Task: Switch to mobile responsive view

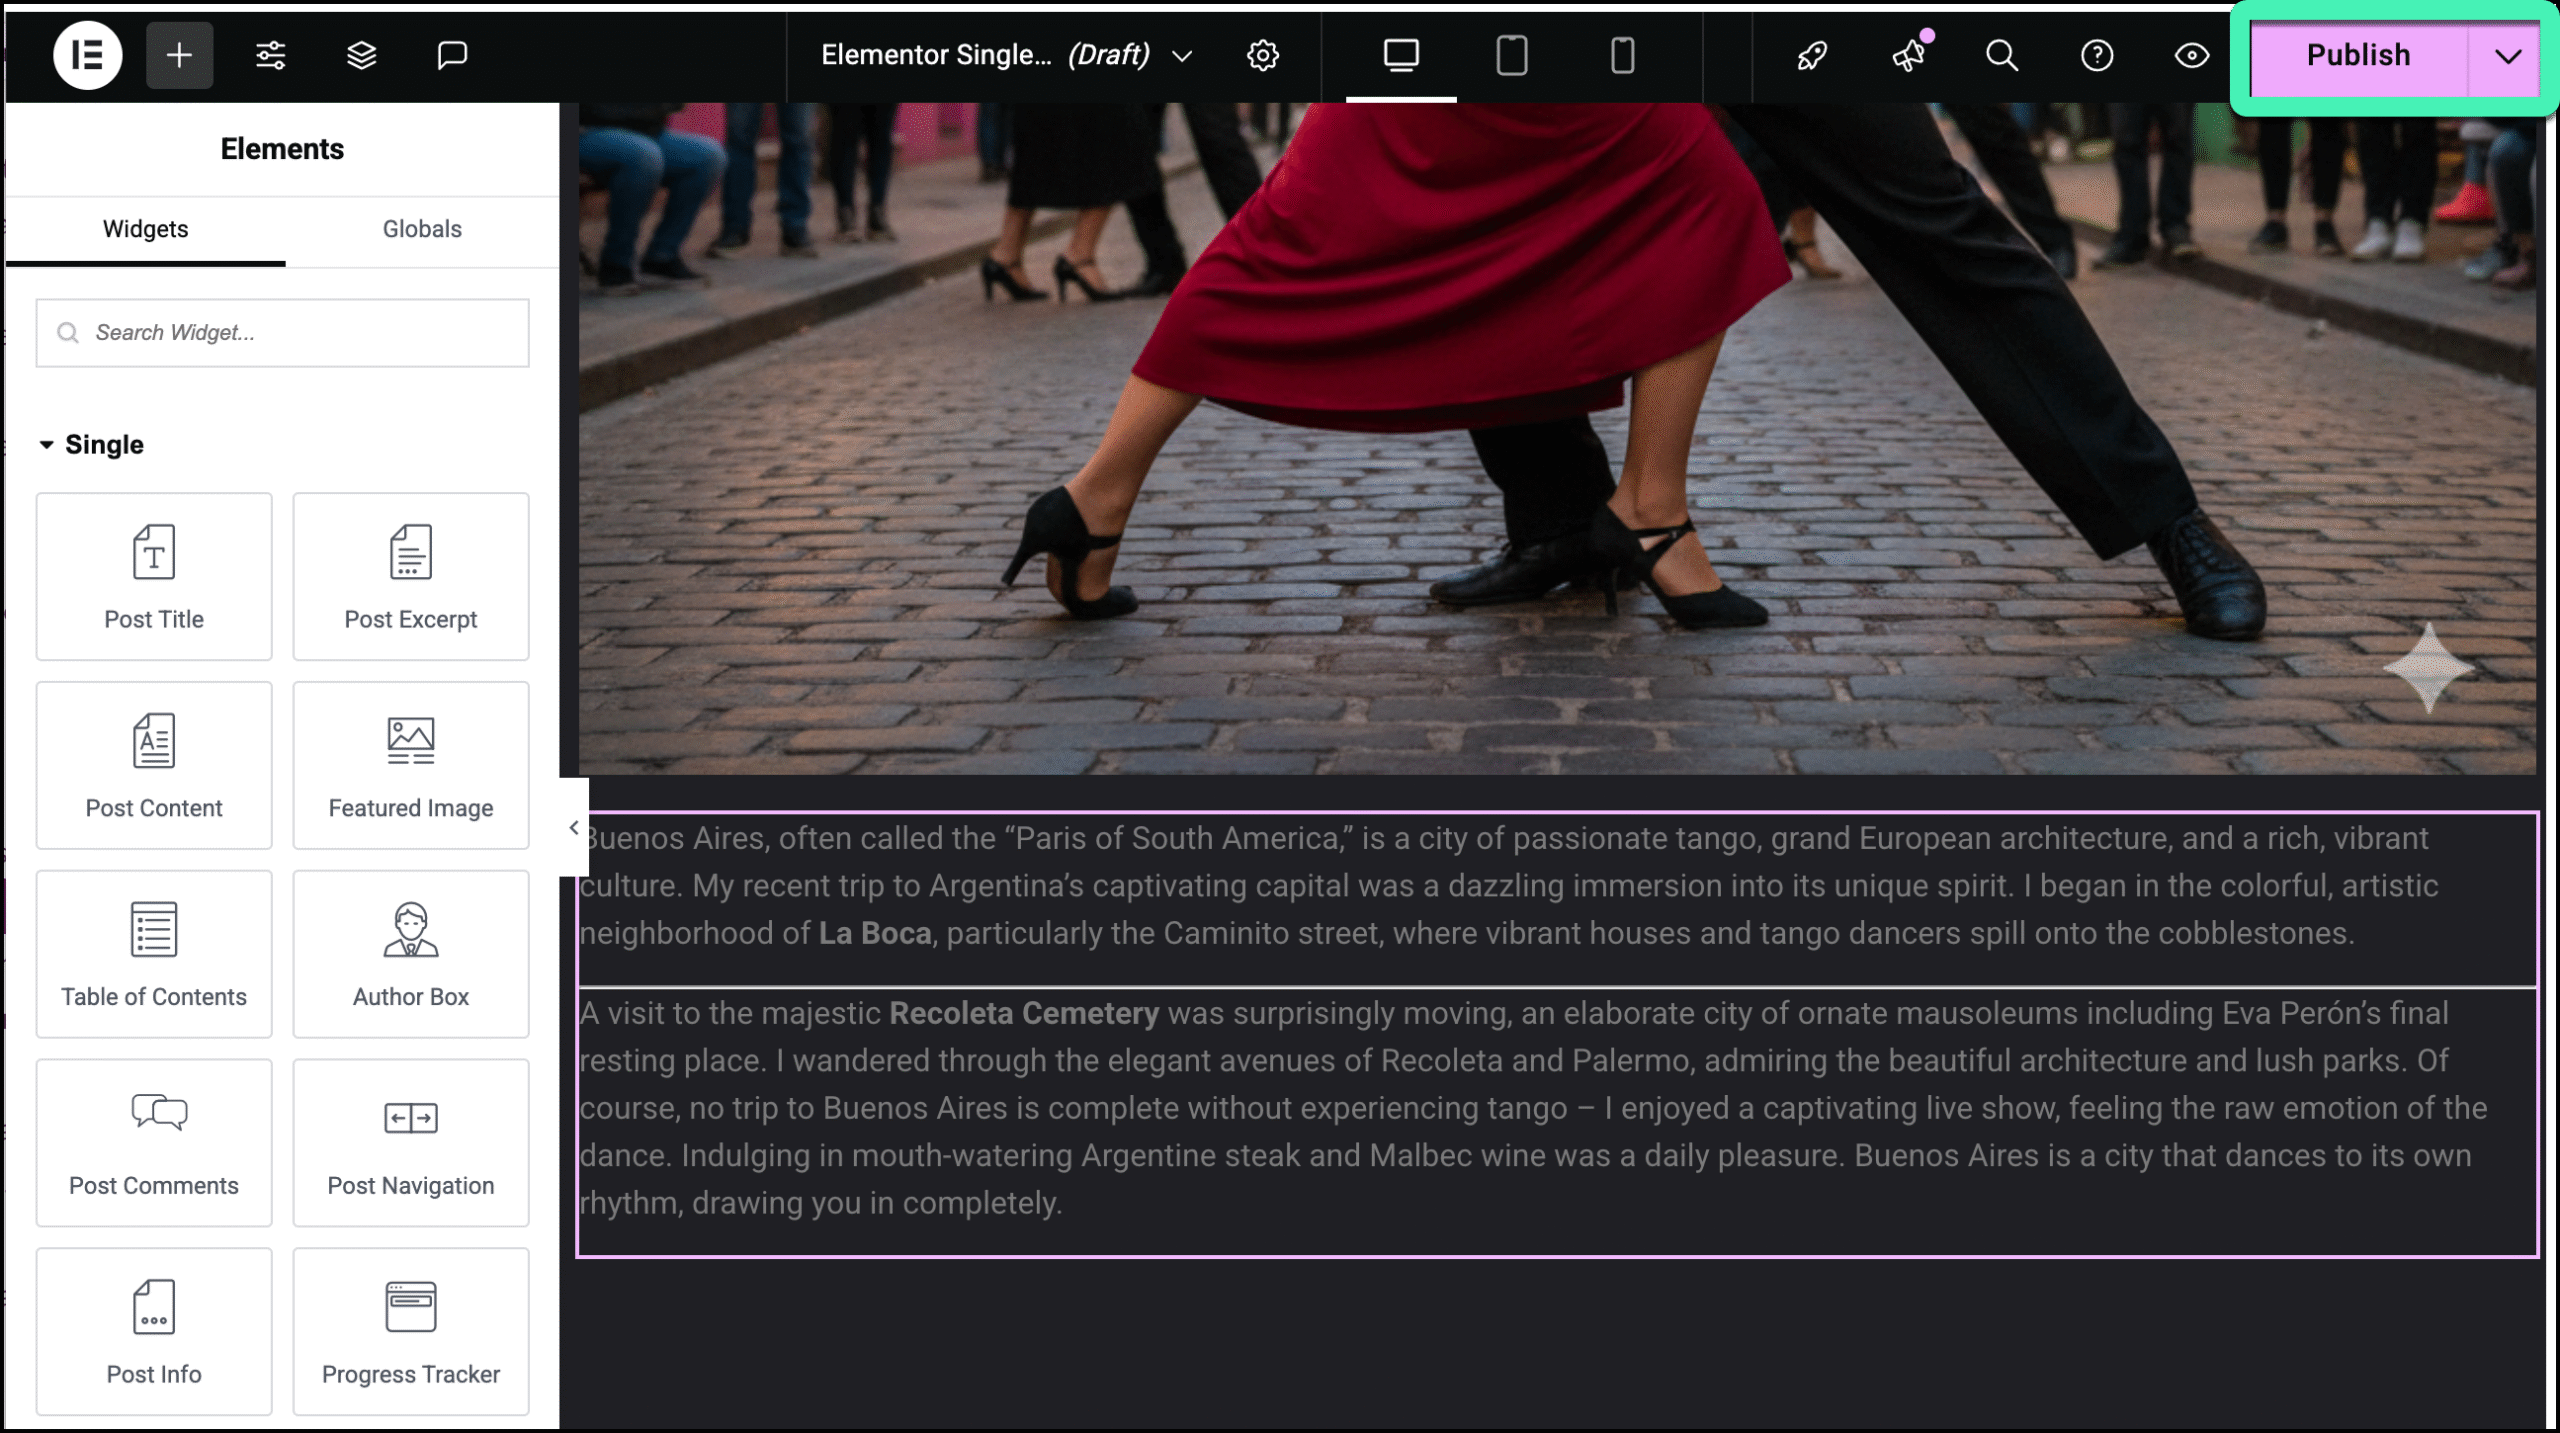Action: tap(1622, 55)
